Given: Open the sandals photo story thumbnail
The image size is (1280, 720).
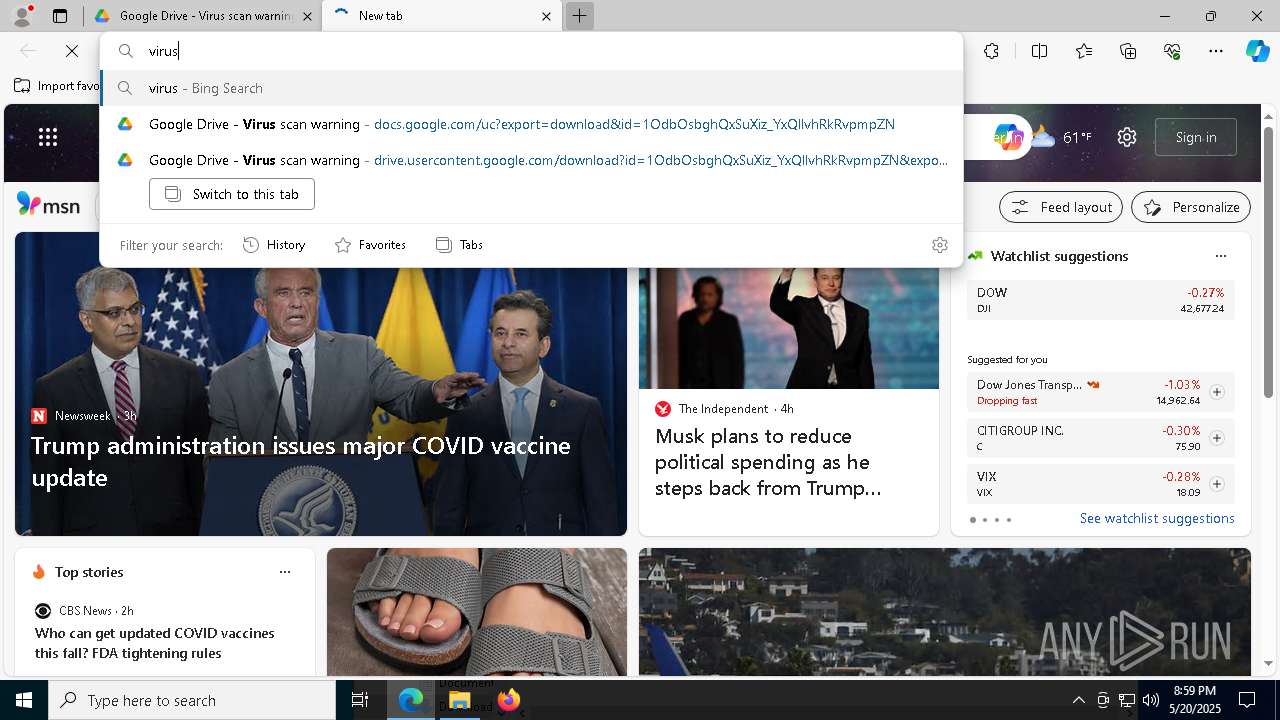Looking at the screenshot, I should click(x=477, y=612).
